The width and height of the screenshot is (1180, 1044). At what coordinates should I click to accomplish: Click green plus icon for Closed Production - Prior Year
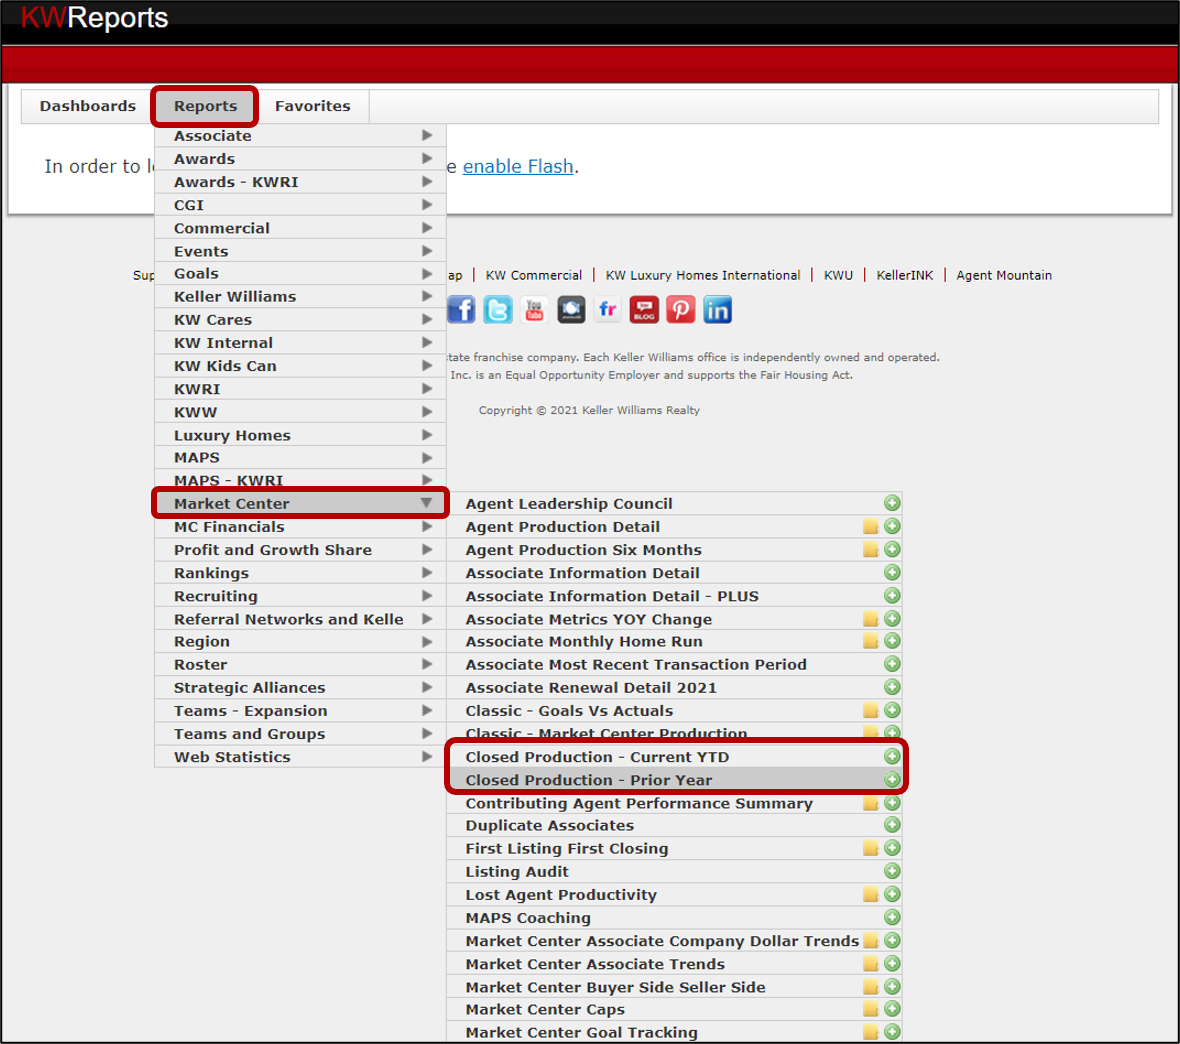pyautogui.click(x=892, y=780)
